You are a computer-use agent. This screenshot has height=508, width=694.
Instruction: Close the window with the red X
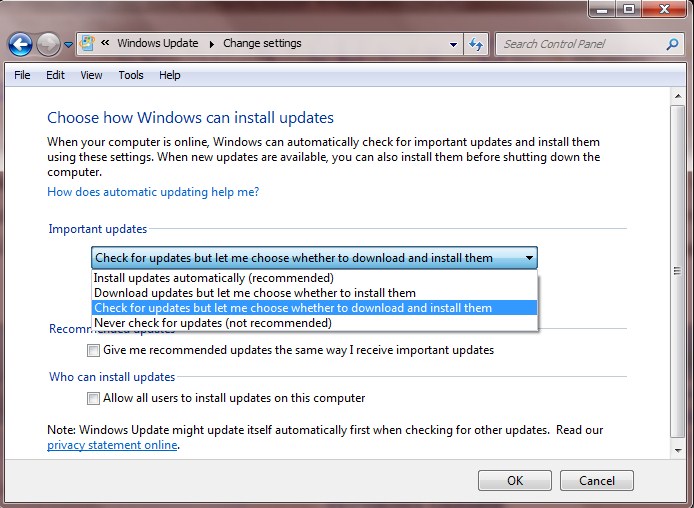[664, 8]
